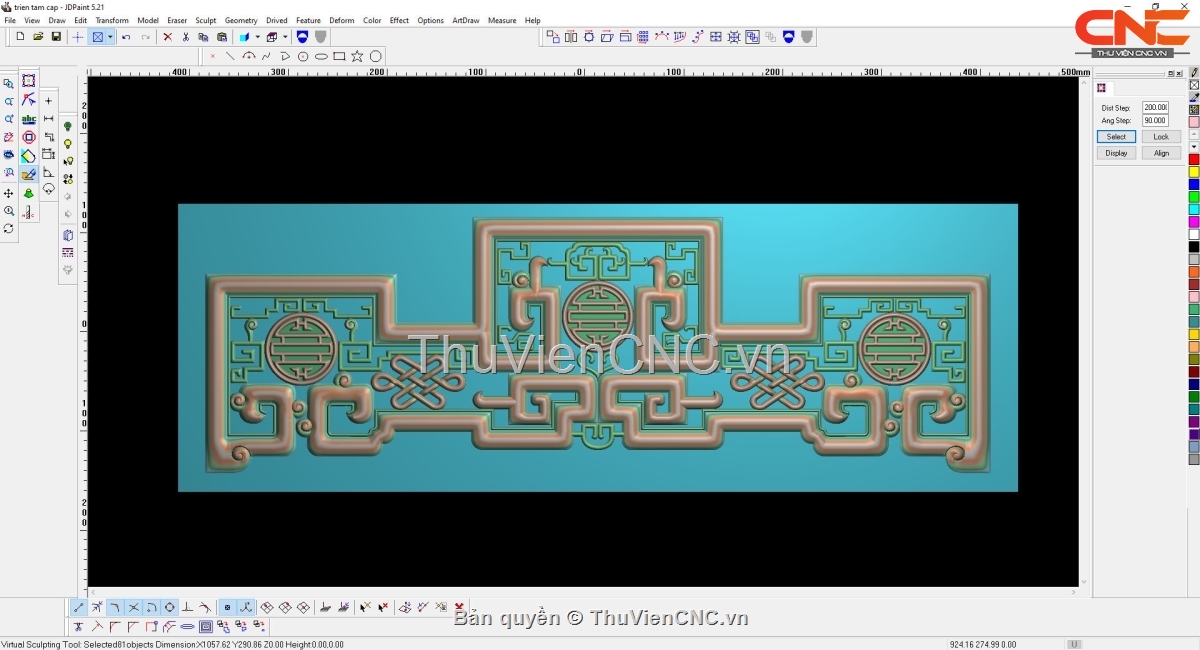The width and height of the screenshot is (1200, 650).
Task: Cut selection with scissors icon
Action: pyautogui.click(x=186, y=37)
